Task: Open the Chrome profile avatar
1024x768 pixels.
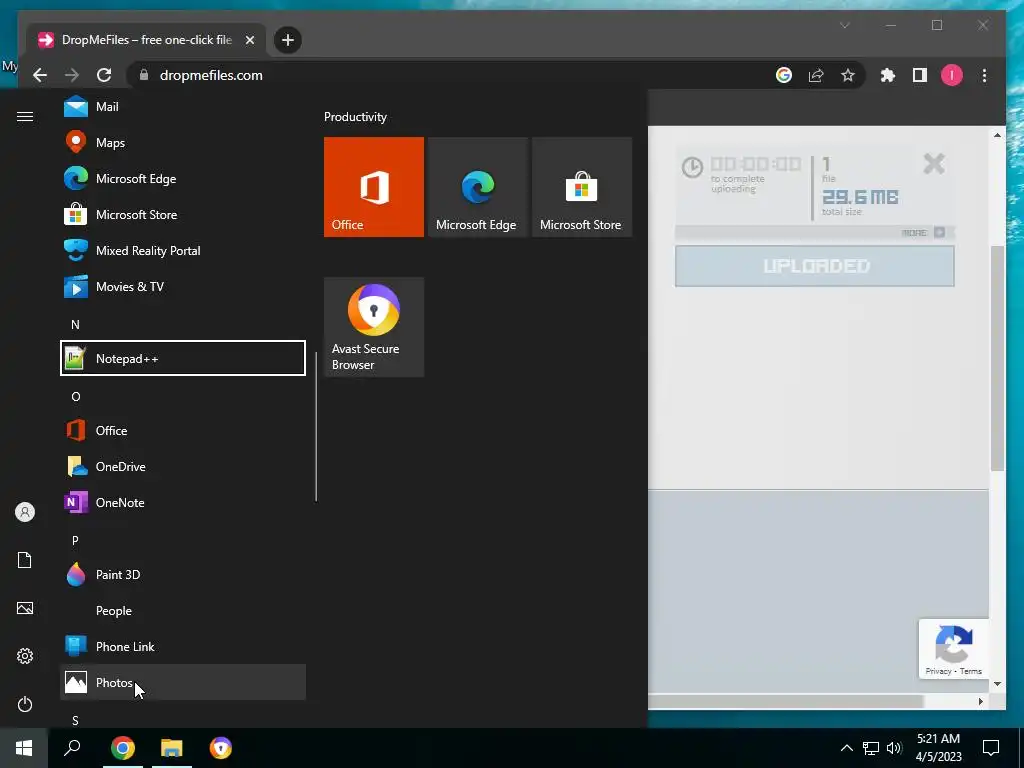Action: point(952,75)
